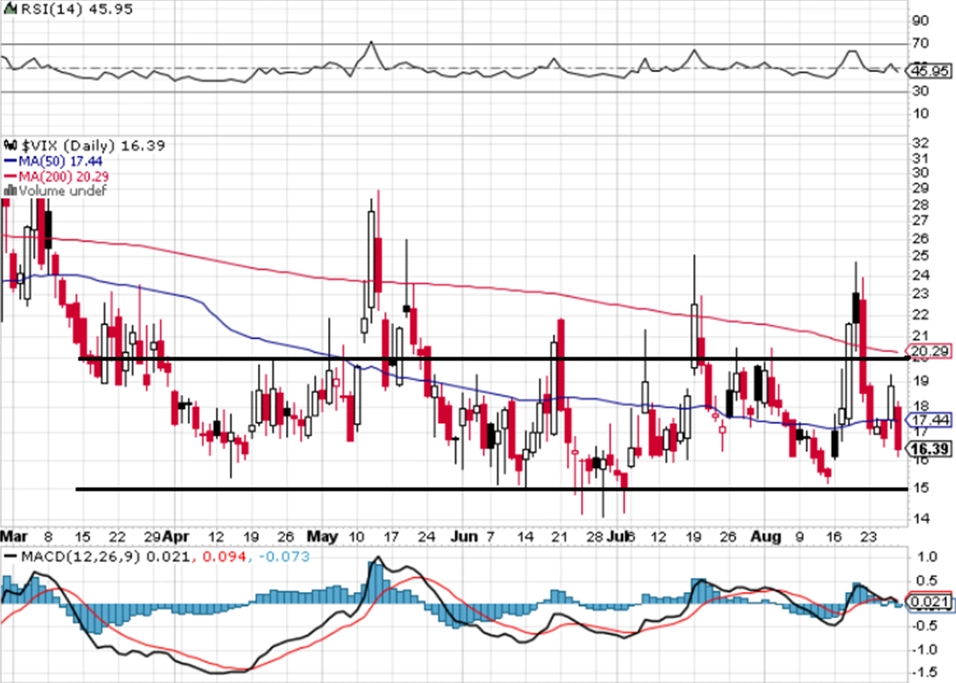Click the 16.39 last price tag

point(929,449)
